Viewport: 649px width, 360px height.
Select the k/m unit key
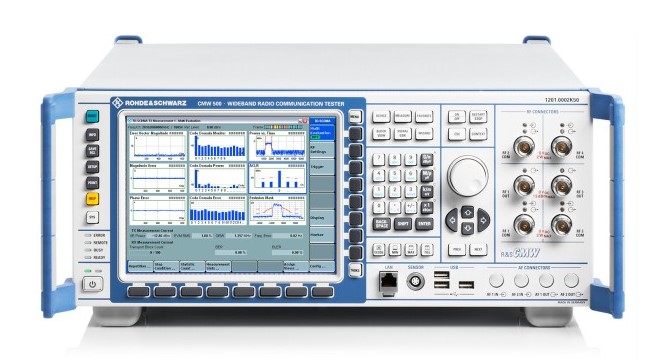(427, 192)
